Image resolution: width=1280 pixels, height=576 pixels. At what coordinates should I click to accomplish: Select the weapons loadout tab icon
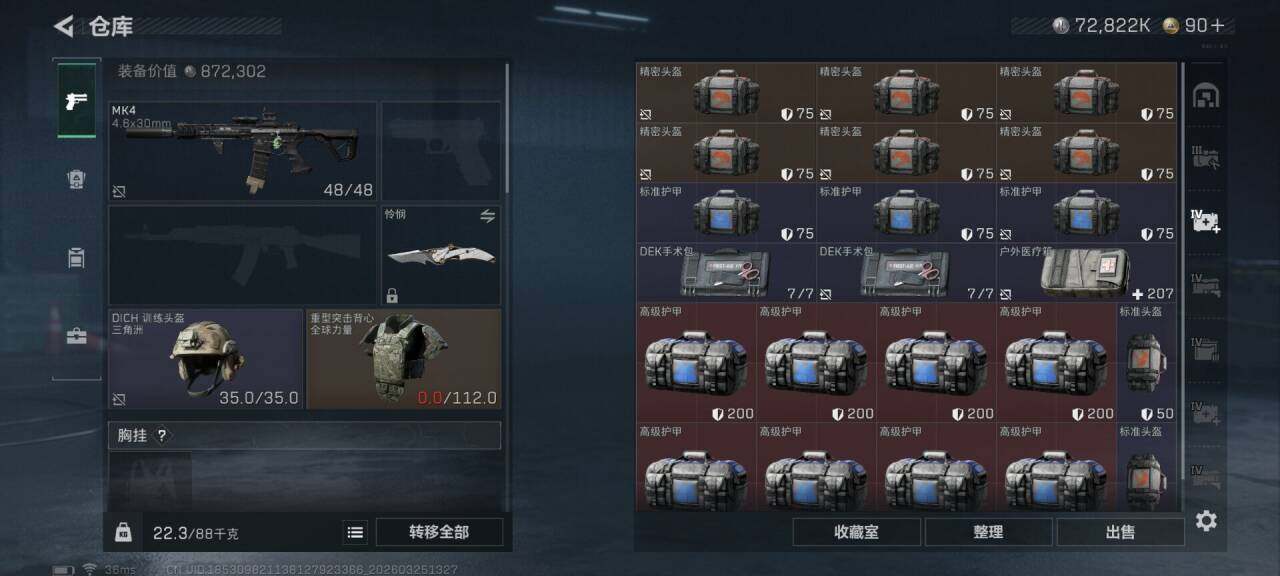click(77, 100)
